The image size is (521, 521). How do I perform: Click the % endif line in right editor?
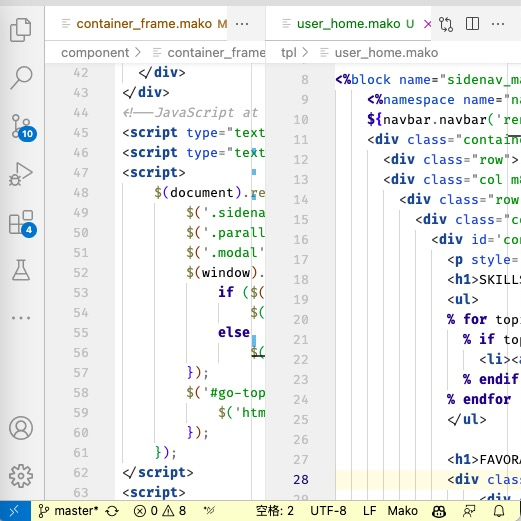point(491,379)
